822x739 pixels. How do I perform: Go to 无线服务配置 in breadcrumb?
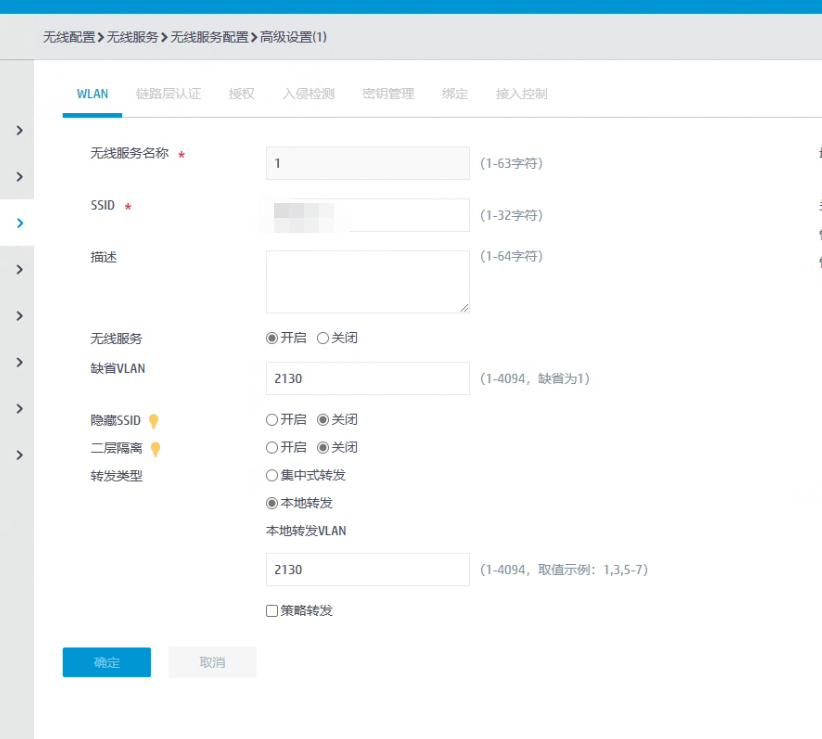tap(210, 37)
